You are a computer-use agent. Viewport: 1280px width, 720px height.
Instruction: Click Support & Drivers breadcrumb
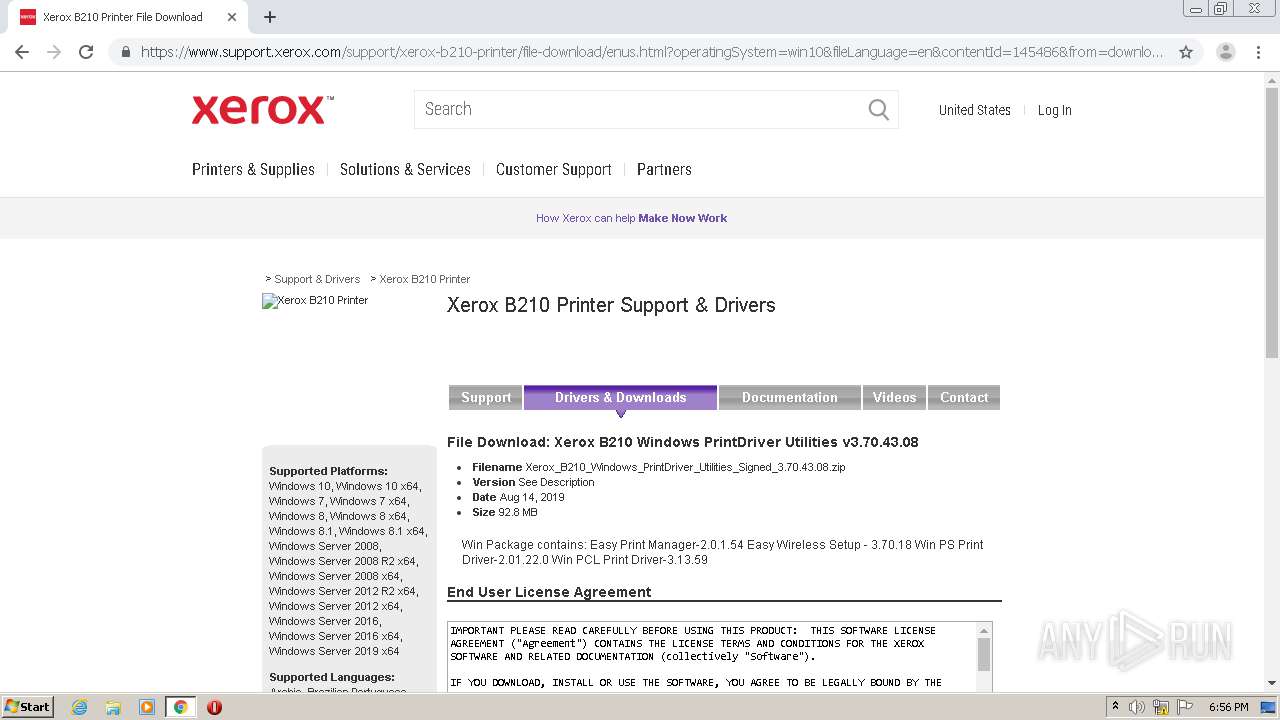(317, 279)
